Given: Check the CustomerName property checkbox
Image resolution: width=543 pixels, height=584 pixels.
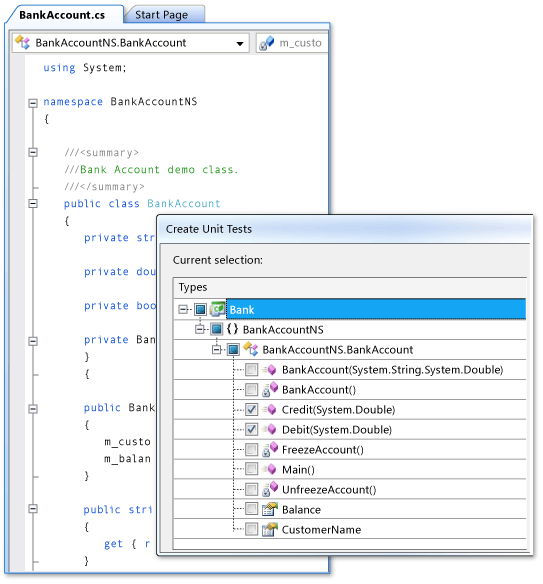Looking at the screenshot, I should (x=251, y=529).
